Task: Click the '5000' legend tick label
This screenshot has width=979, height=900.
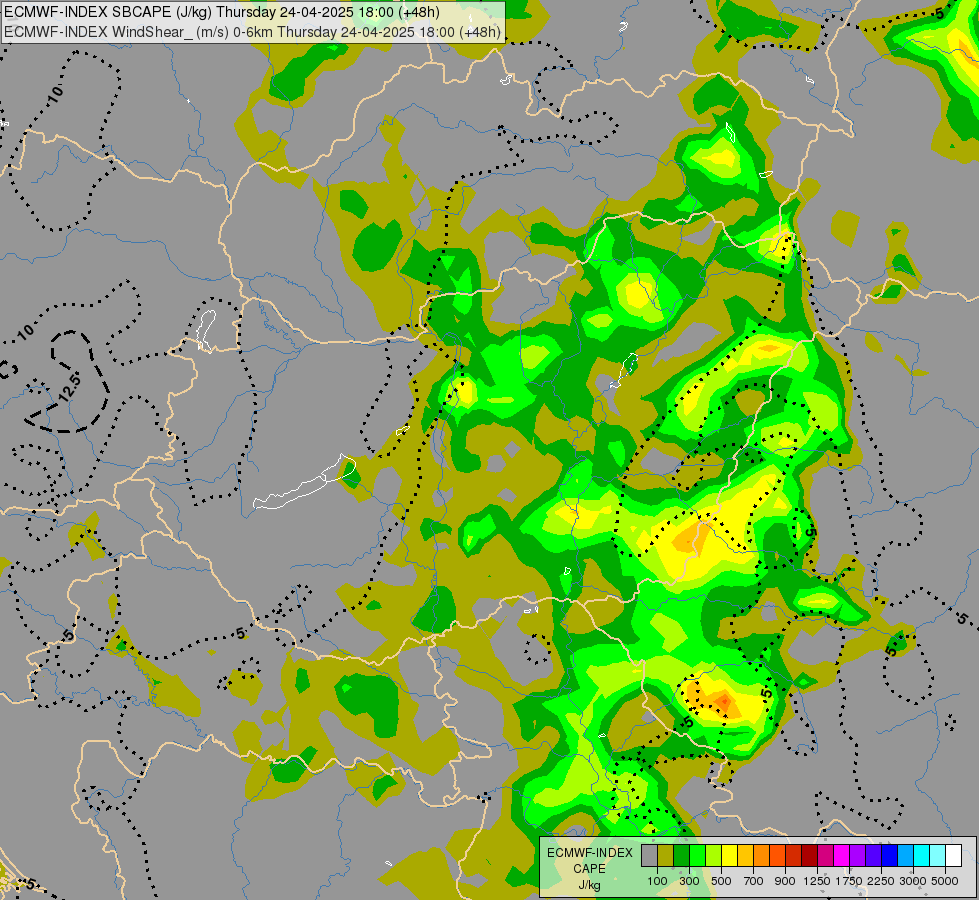Action: (x=945, y=881)
